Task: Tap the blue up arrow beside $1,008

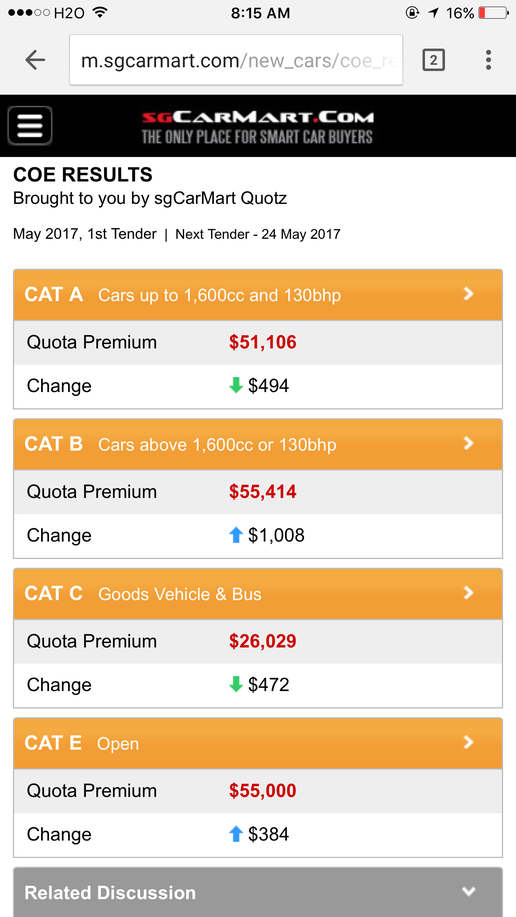Action: pos(236,535)
